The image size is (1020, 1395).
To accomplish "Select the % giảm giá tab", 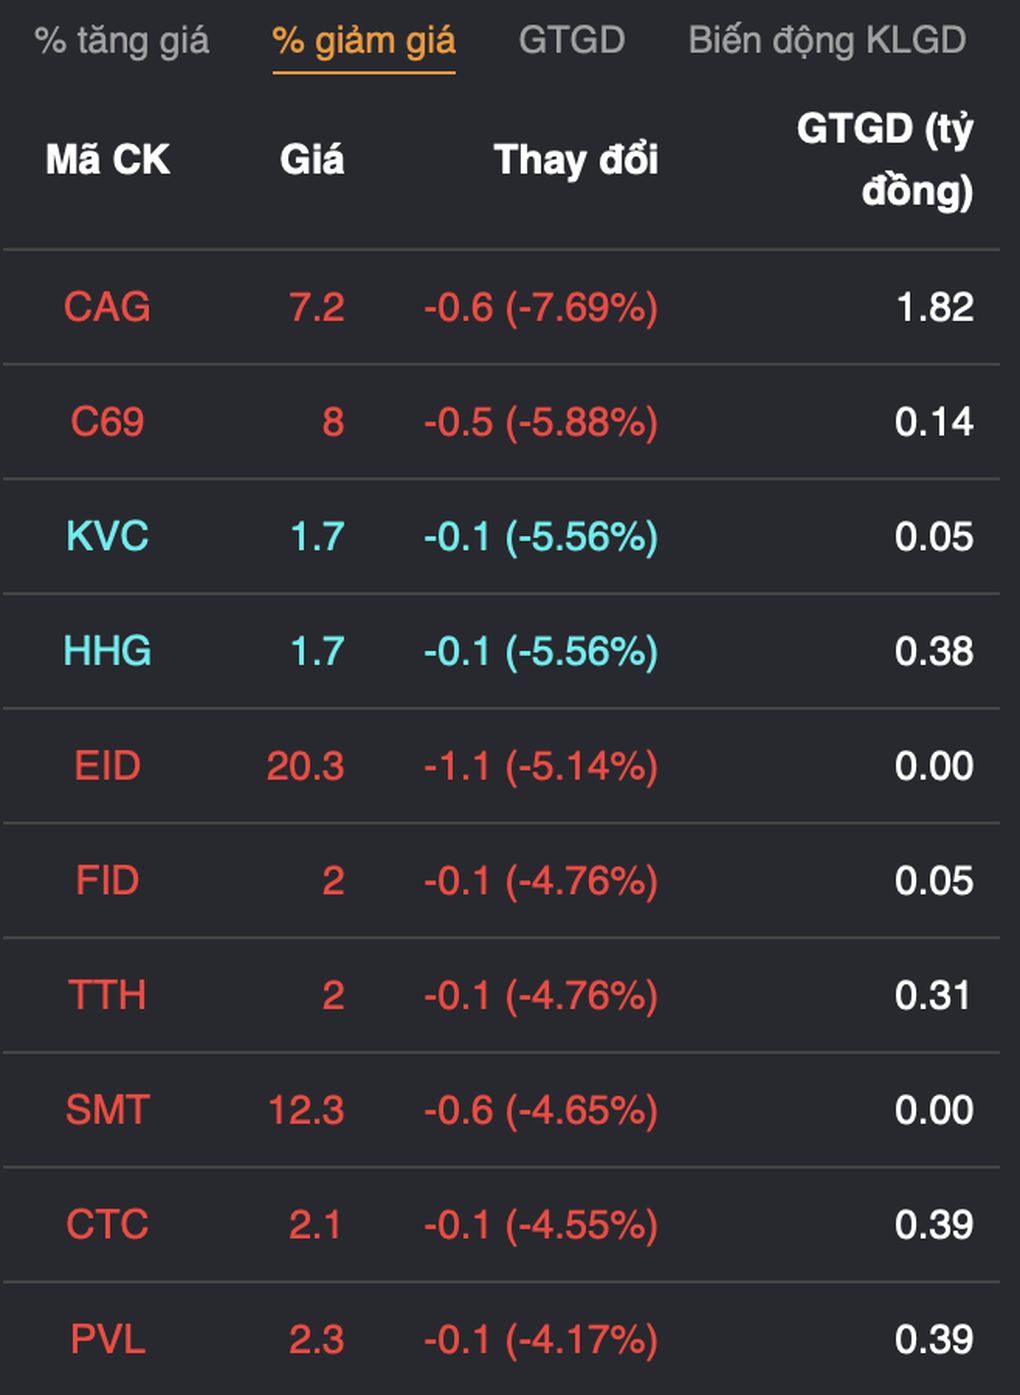I will pyautogui.click(x=363, y=41).
